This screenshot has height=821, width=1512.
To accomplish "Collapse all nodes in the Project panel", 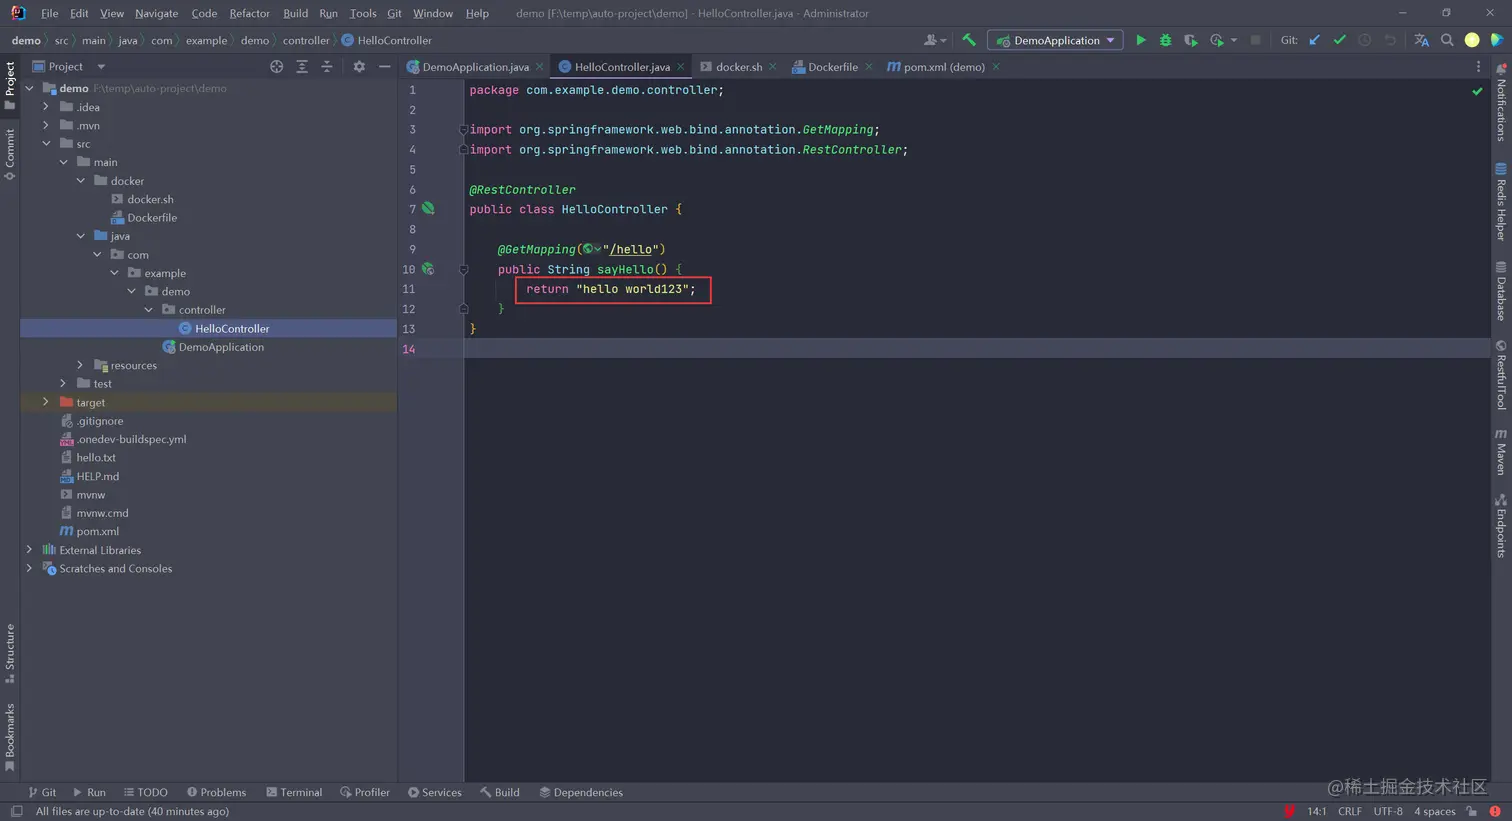I will point(327,67).
